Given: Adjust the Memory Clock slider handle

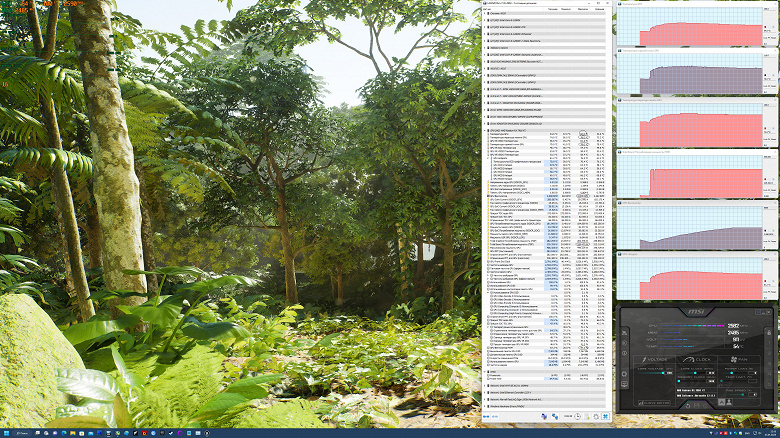Looking at the screenshot, I should (x=679, y=381).
